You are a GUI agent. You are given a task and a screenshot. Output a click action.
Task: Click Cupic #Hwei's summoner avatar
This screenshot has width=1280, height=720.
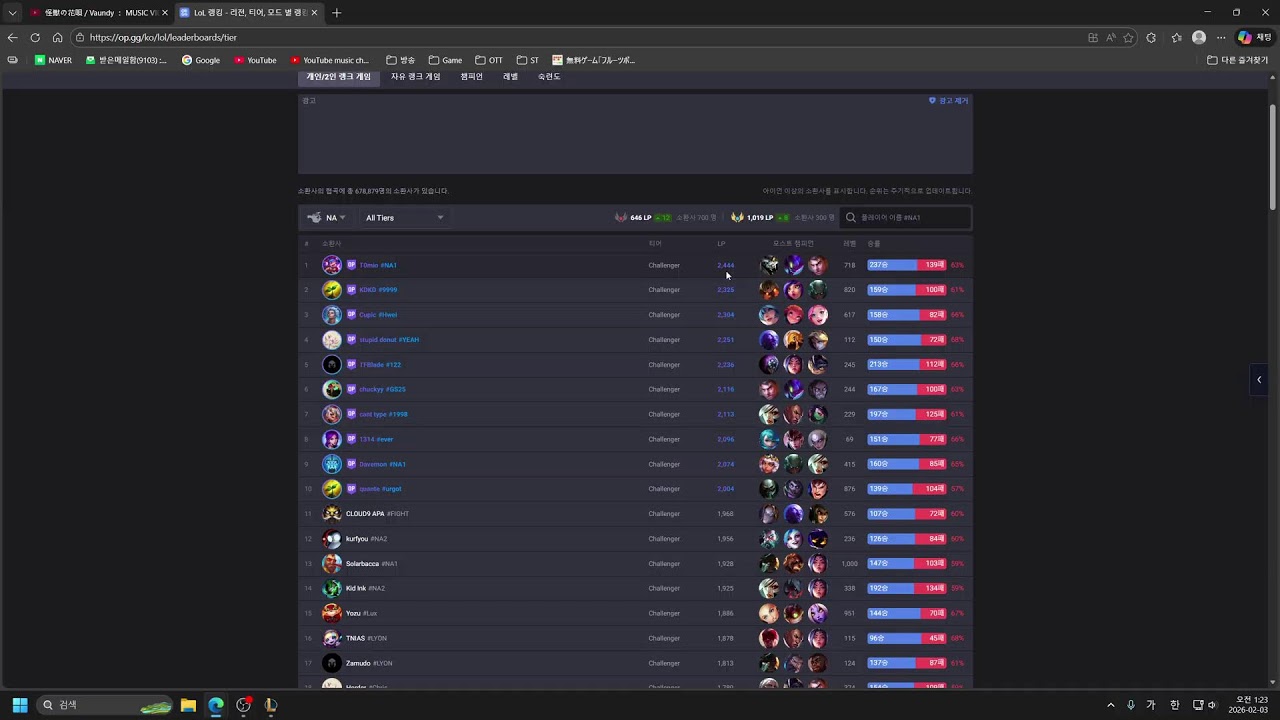pyautogui.click(x=332, y=315)
